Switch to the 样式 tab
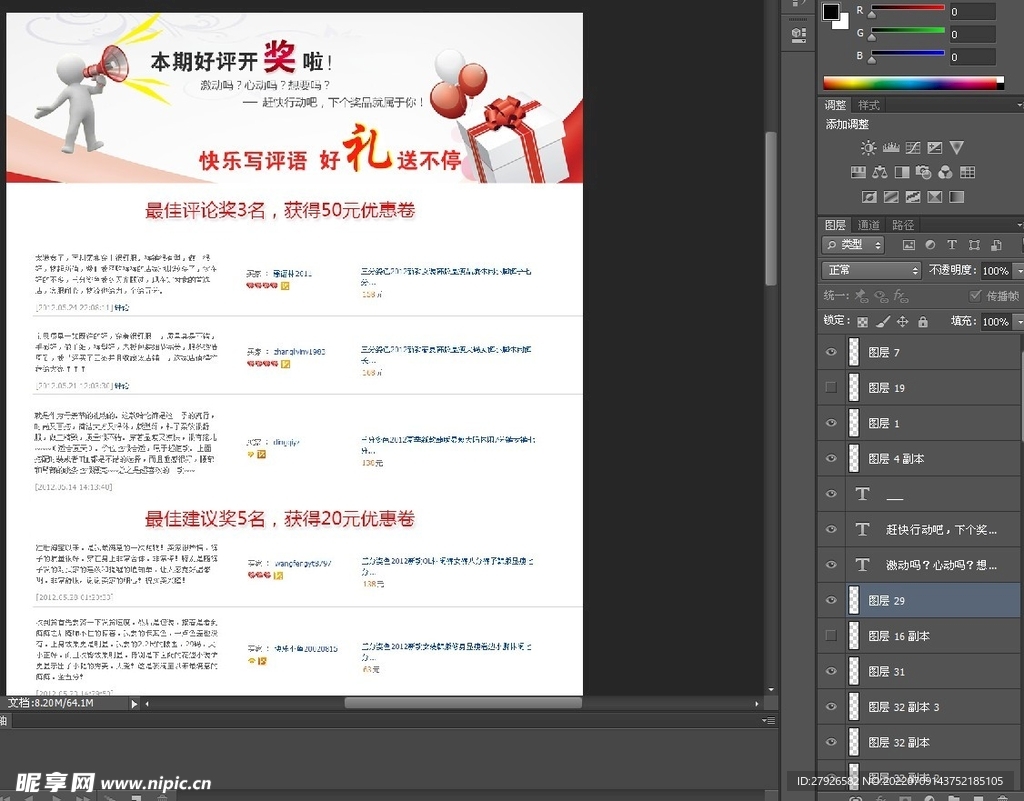The image size is (1024, 801). tap(869, 105)
